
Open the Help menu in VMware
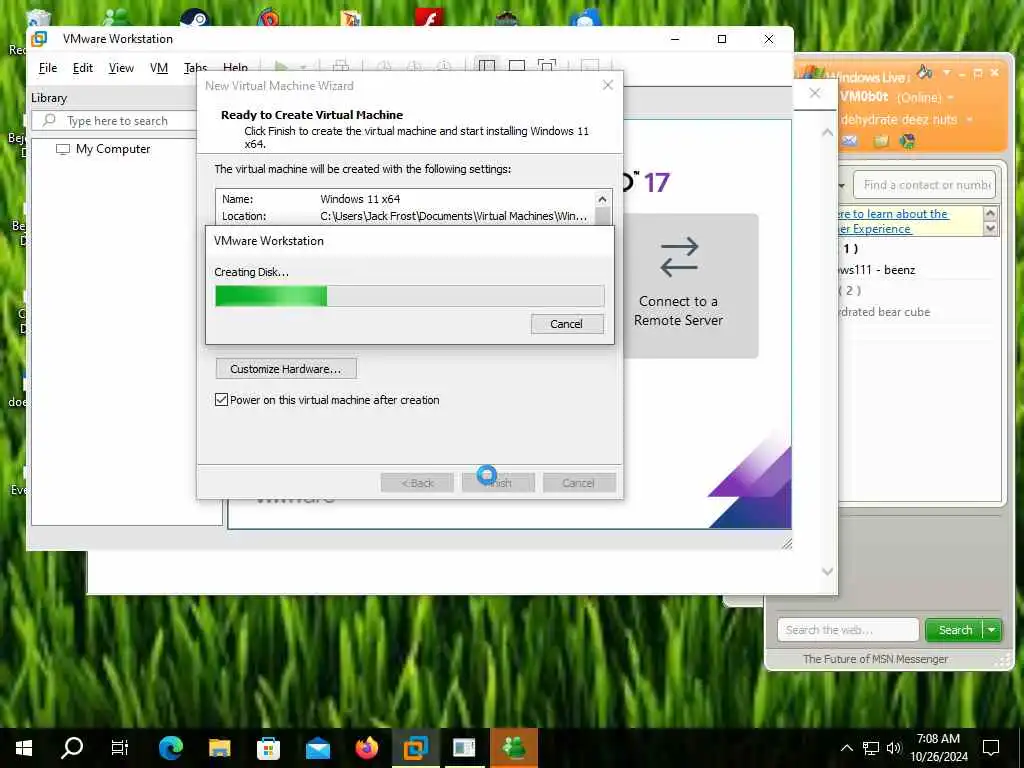235,67
